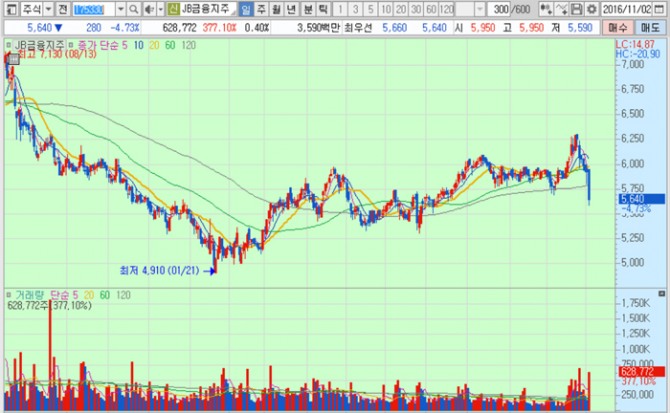This screenshot has height=413, width=670.
Task: Open the custom interval dropdown arrow
Action: pyautogui.click(x=479, y=9)
